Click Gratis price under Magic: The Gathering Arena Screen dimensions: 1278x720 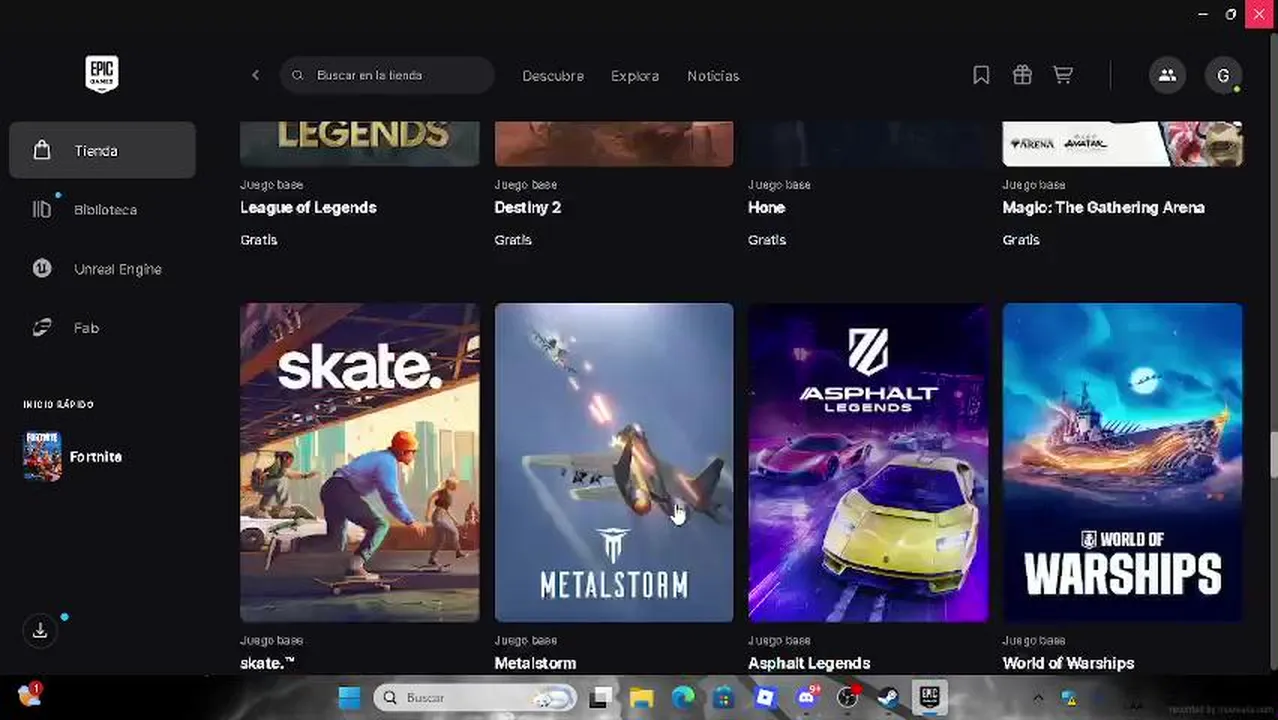click(x=1021, y=240)
